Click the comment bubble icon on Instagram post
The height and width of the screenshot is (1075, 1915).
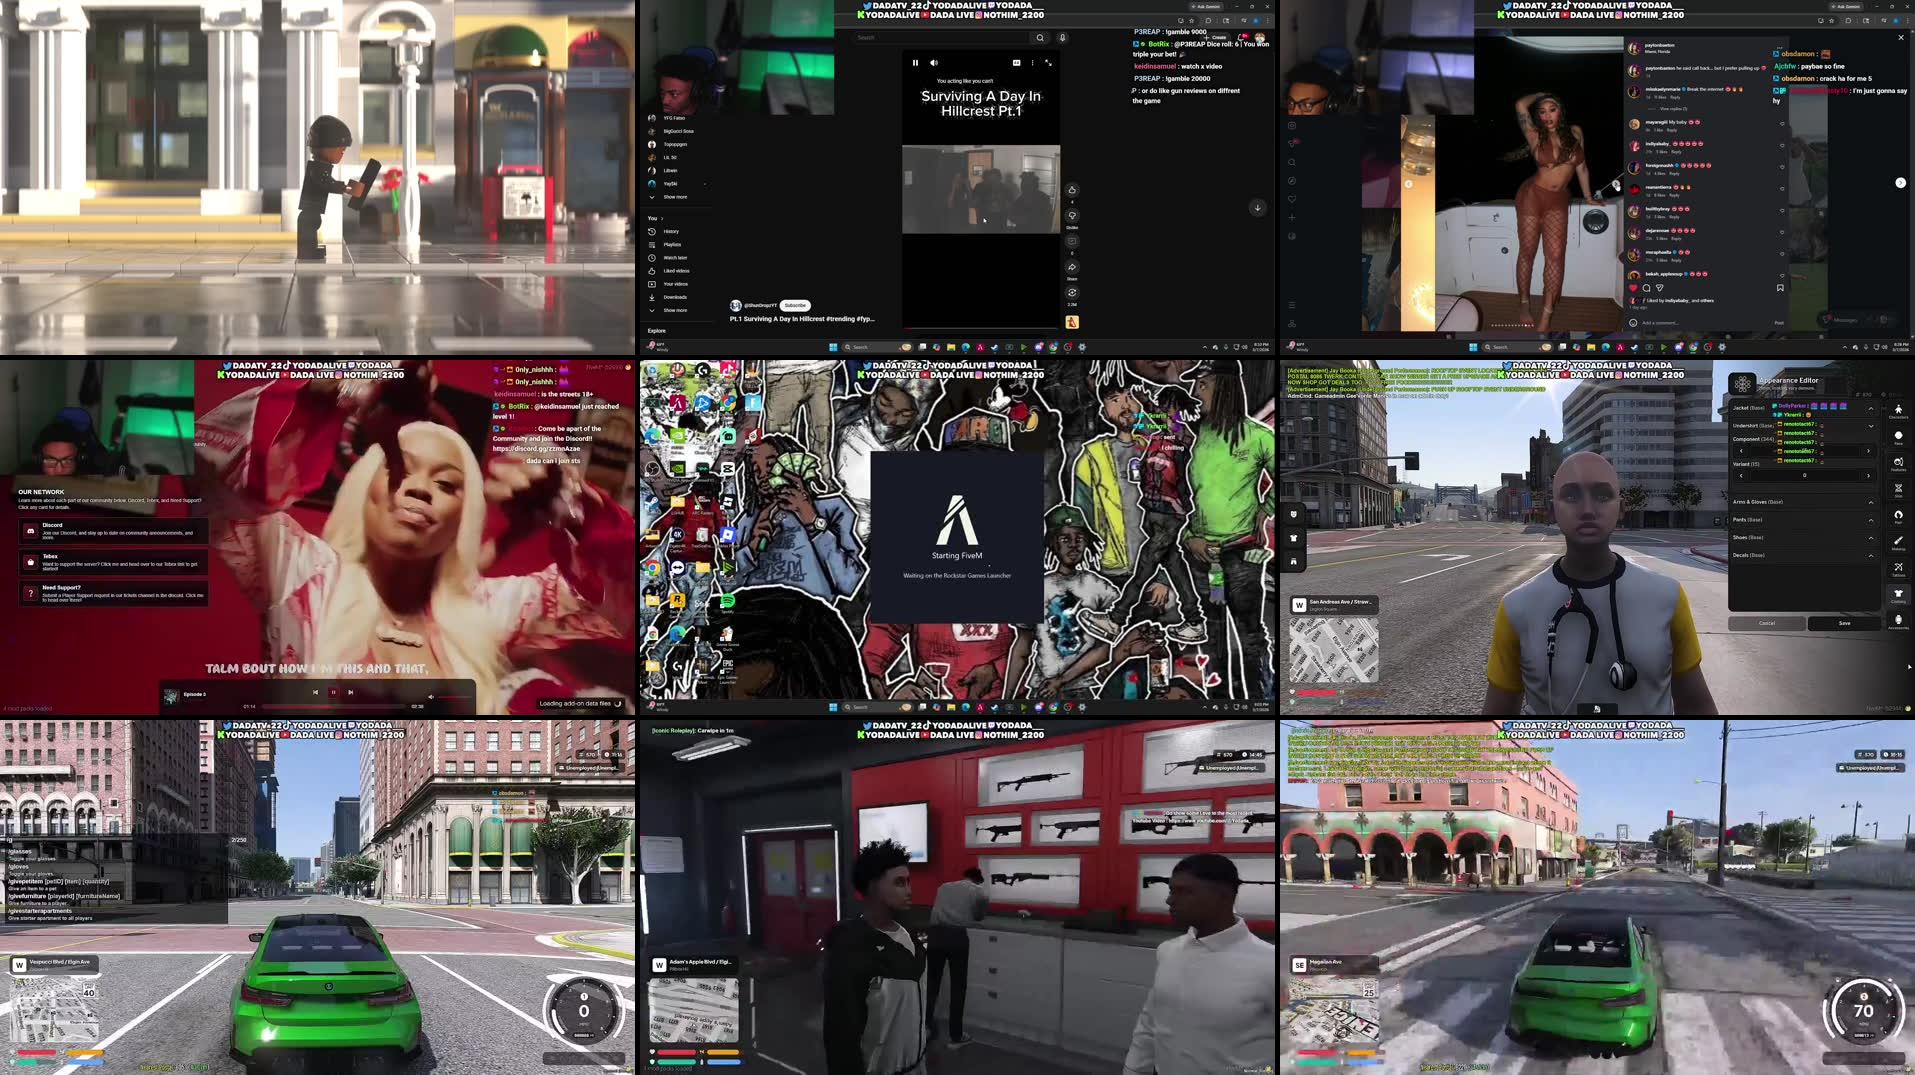tap(1646, 288)
